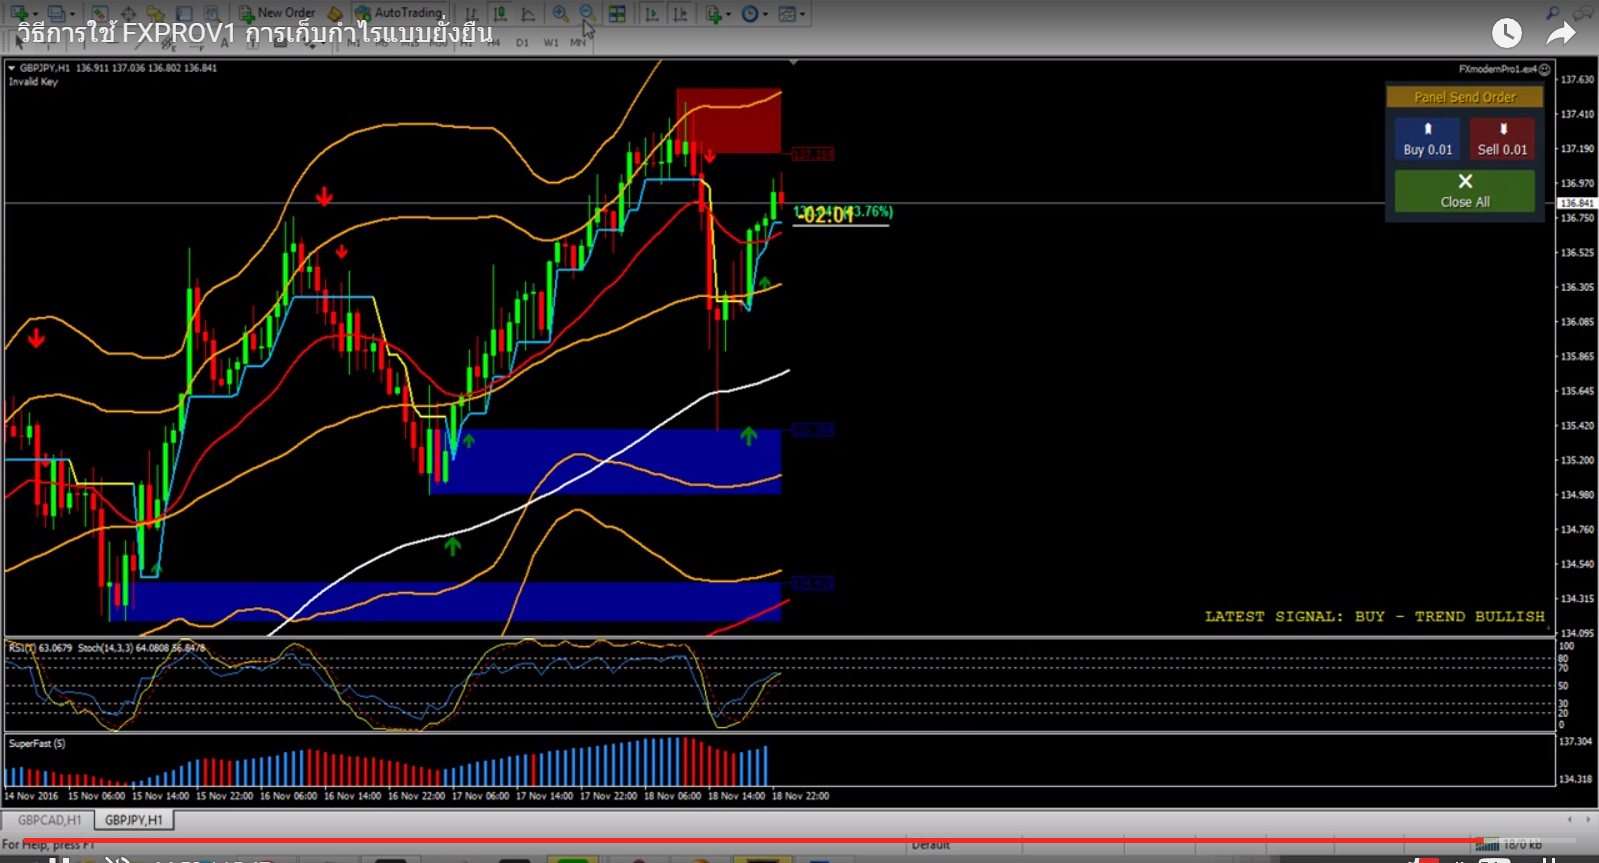
Task: Click the search magnifier icon at top right
Action: pyautogui.click(x=1552, y=12)
